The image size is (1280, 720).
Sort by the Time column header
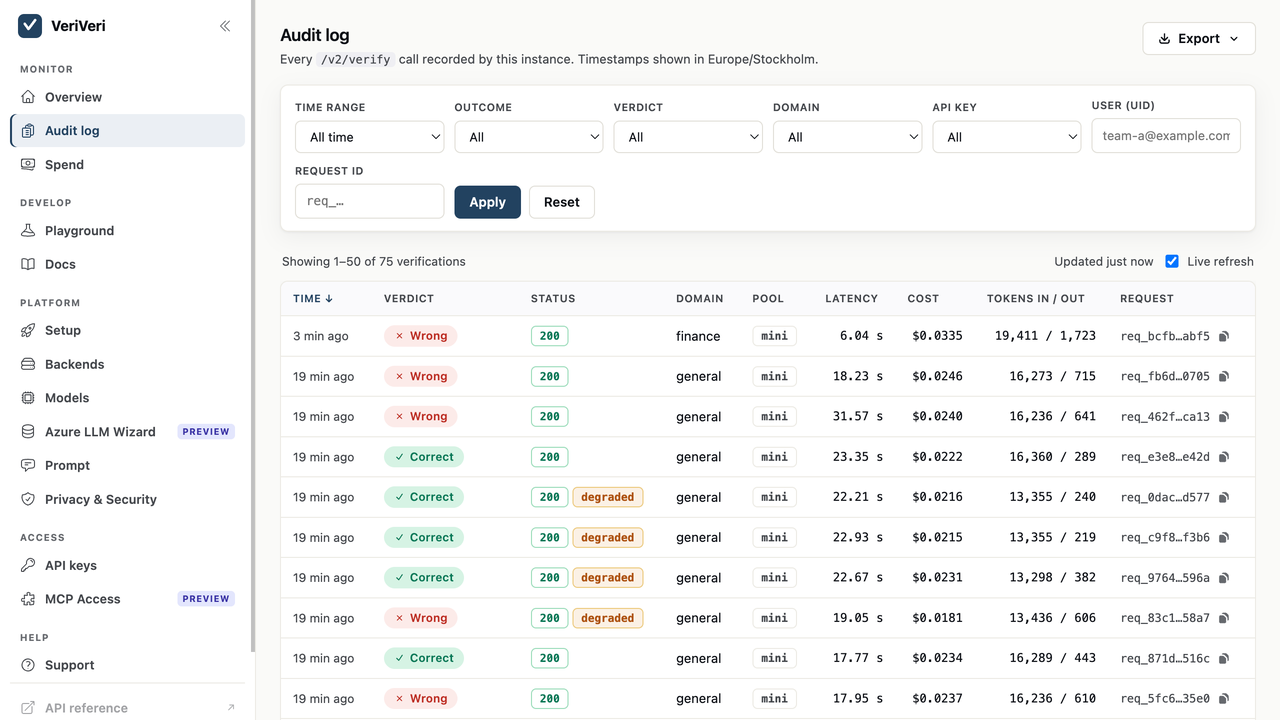313,298
